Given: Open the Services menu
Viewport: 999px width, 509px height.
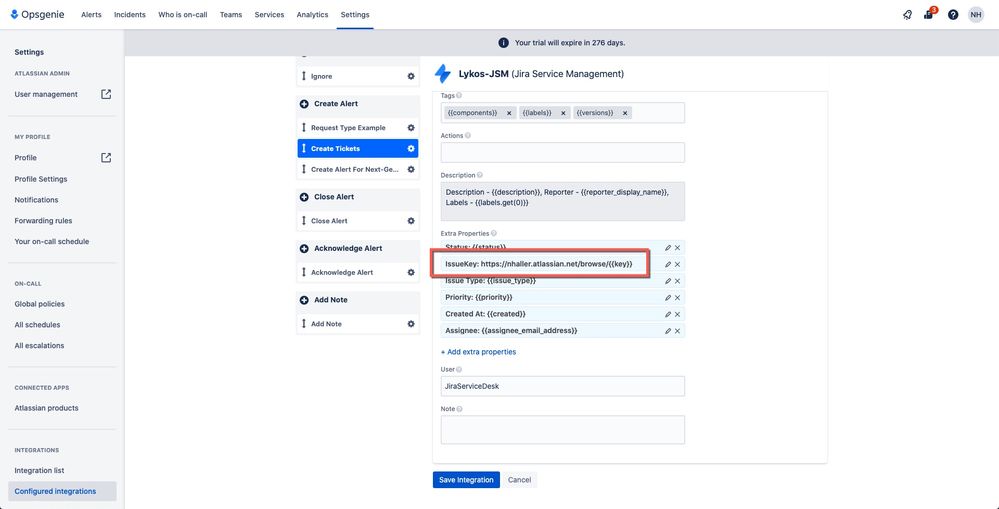Looking at the screenshot, I should tap(270, 15).
